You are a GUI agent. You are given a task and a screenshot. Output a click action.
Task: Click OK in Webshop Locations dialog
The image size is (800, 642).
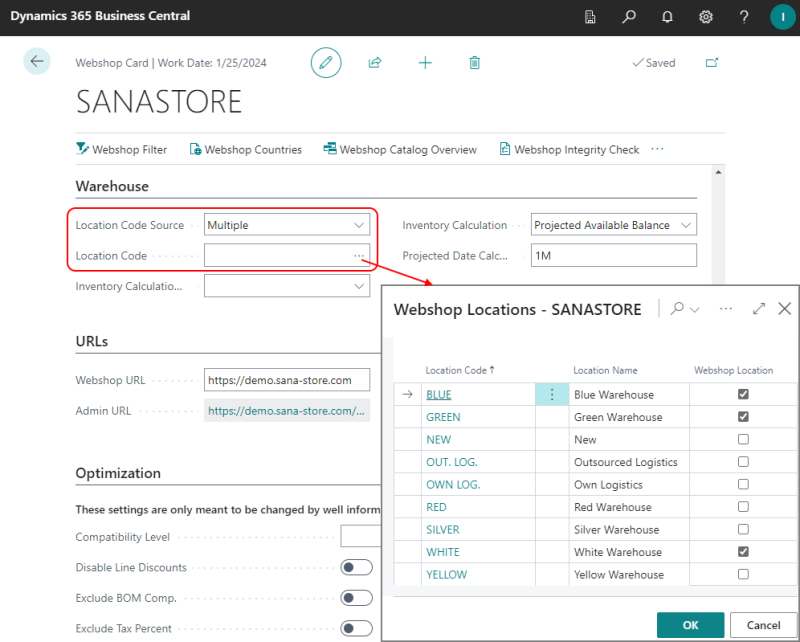[690, 625]
